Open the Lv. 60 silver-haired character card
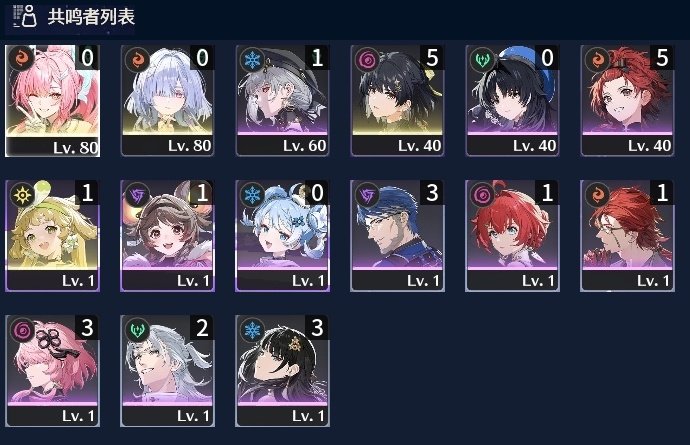The image size is (690, 445). click(x=282, y=101)
